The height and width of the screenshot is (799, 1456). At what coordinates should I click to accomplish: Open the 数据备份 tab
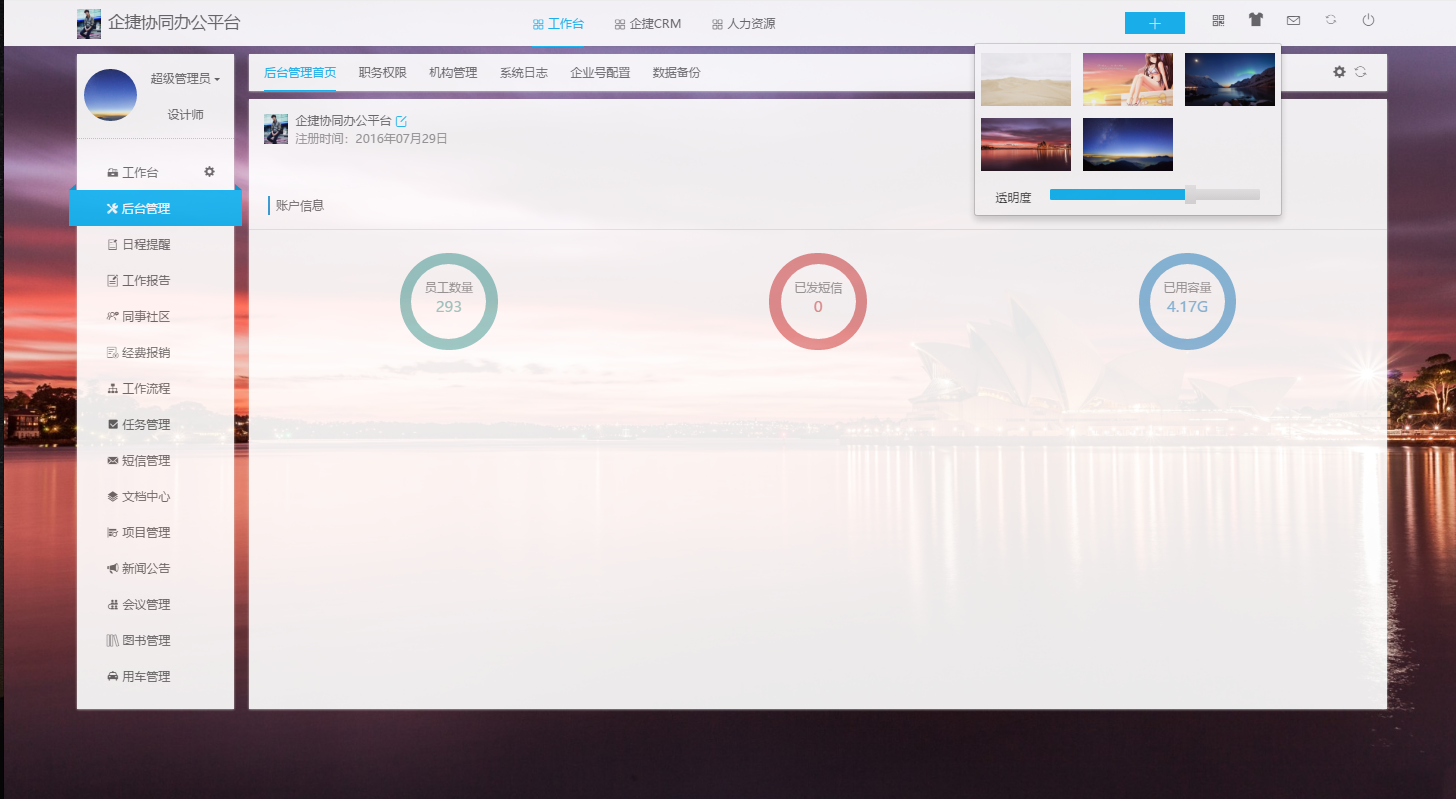point(675,72)
